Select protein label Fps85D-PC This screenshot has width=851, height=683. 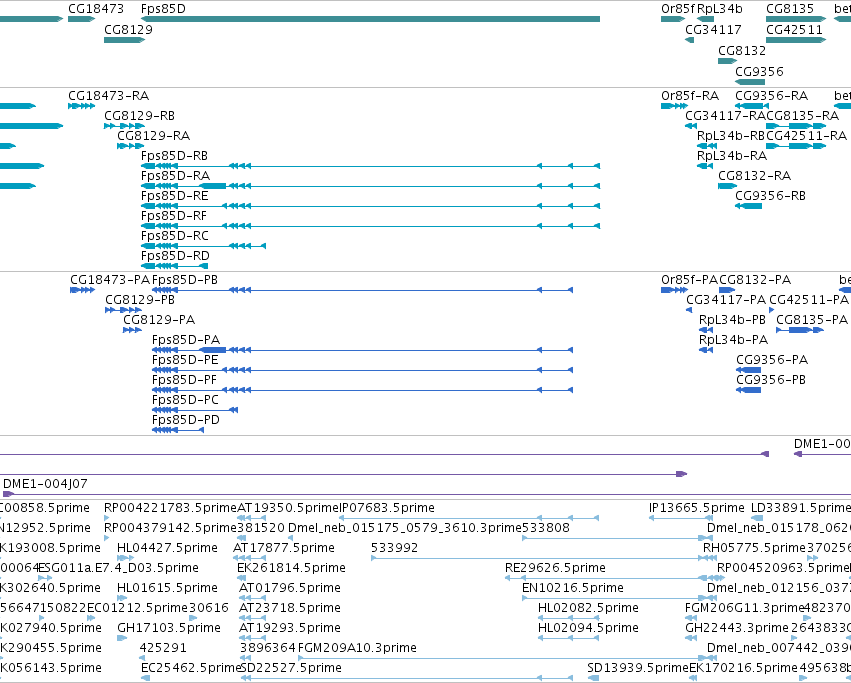(185, 401)
